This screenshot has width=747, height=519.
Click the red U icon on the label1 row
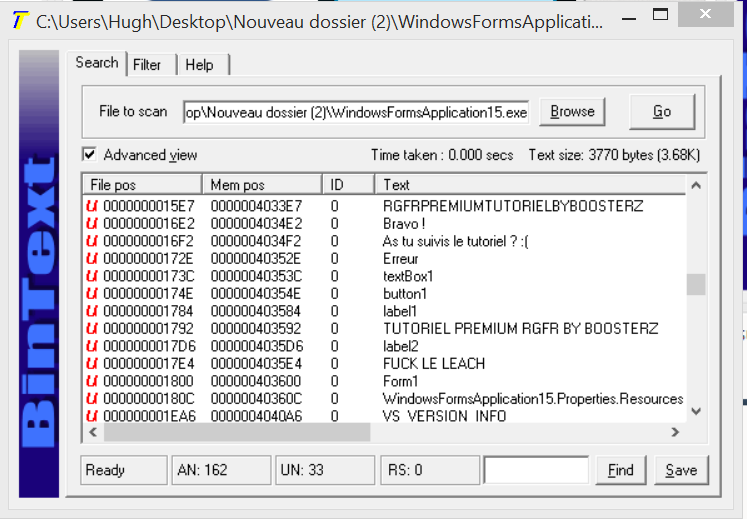(x=91, y=311)
